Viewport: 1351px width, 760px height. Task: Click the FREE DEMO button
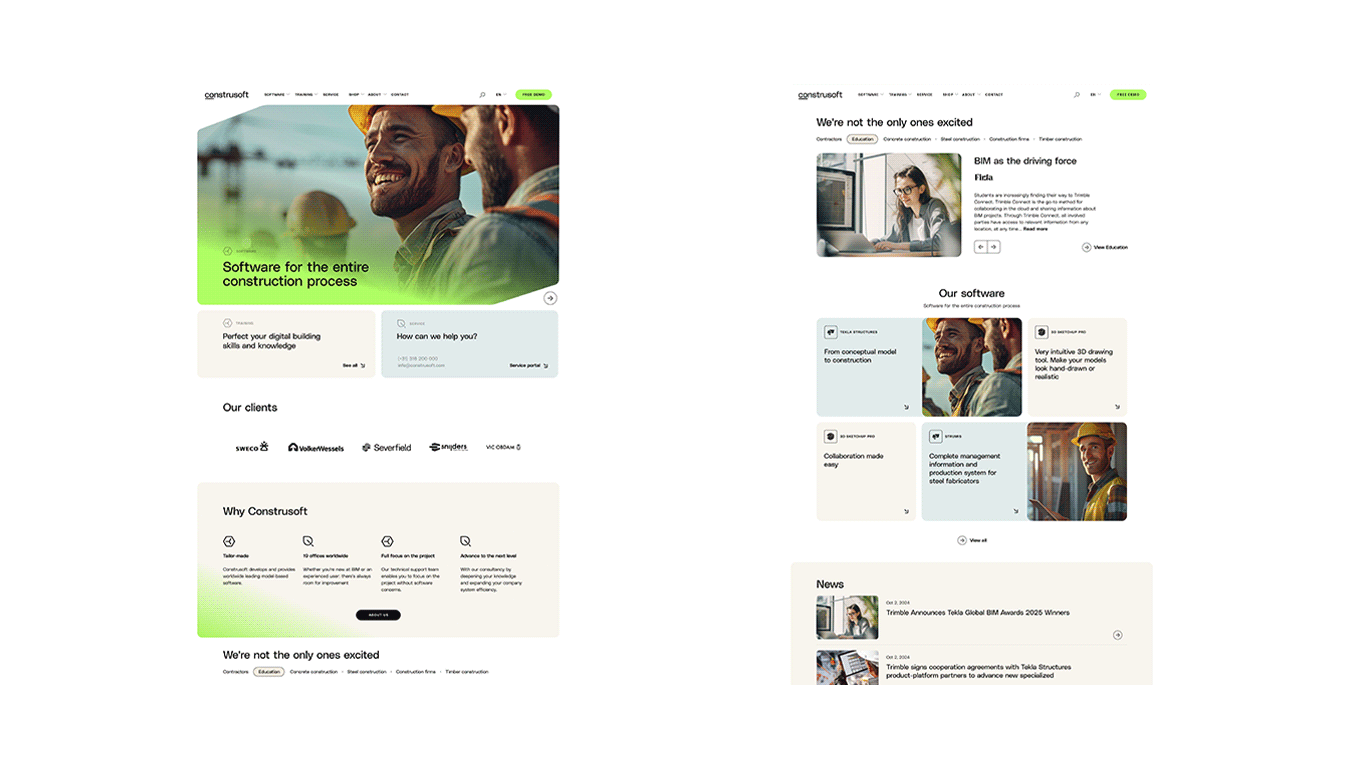(x=534, y=94)
